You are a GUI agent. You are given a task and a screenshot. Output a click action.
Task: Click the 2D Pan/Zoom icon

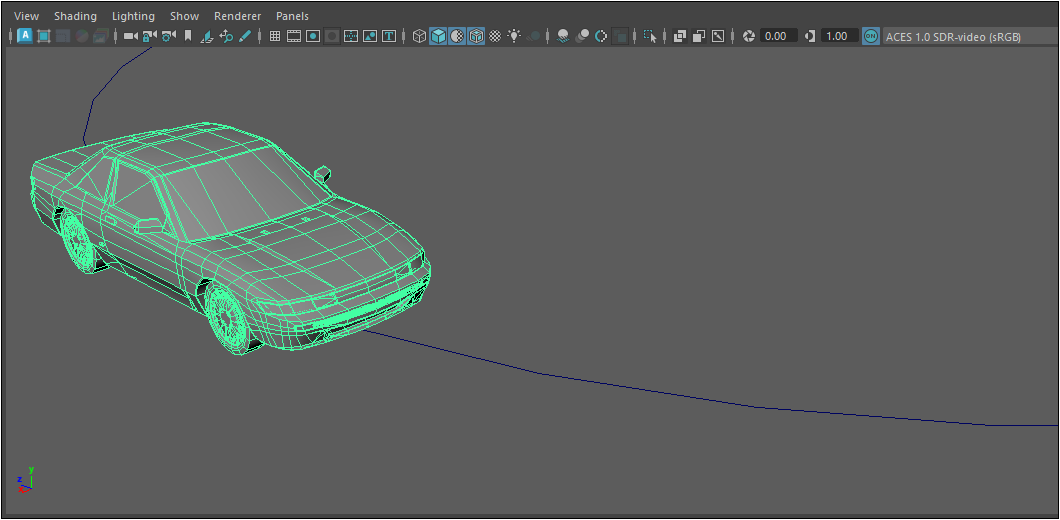point(226,36)
